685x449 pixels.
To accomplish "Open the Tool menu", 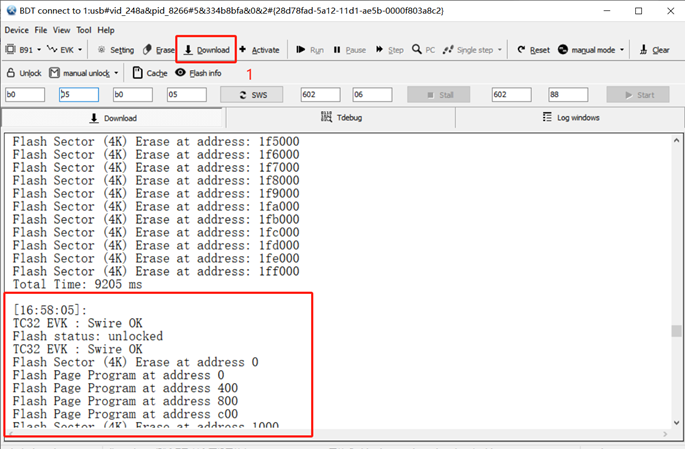I will pos(83,30).
